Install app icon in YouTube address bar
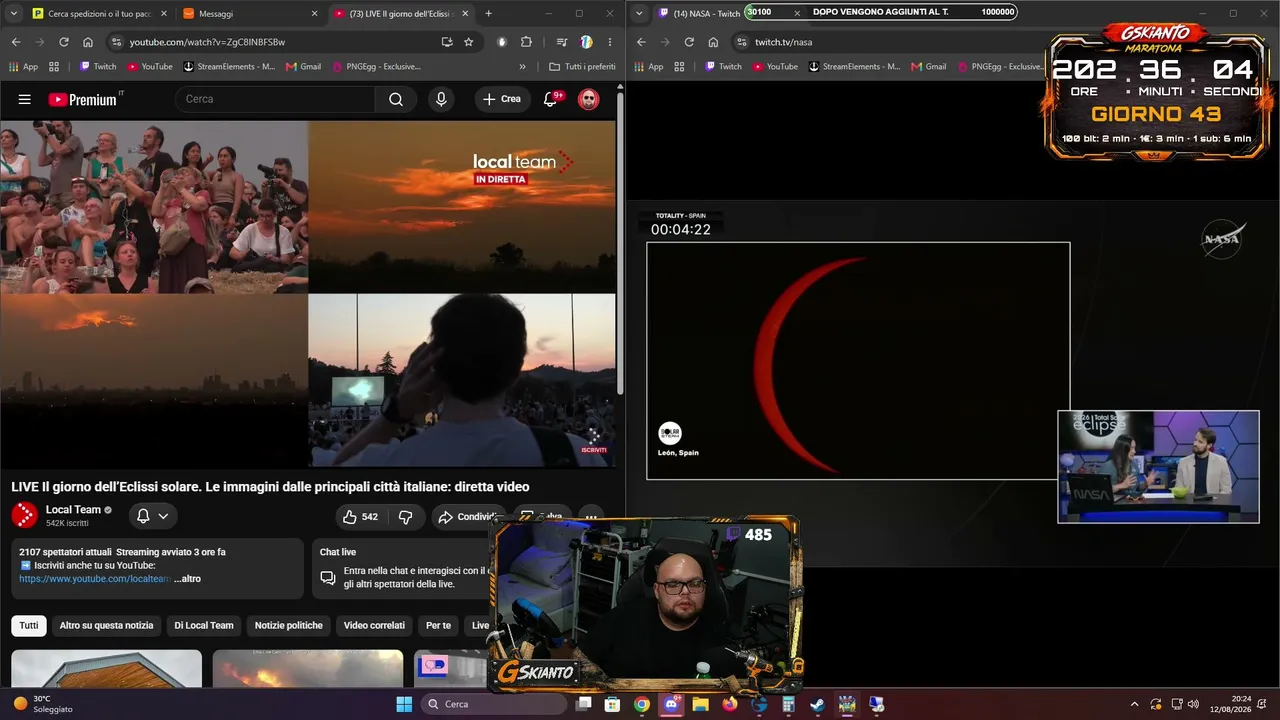 coord(447,42)
